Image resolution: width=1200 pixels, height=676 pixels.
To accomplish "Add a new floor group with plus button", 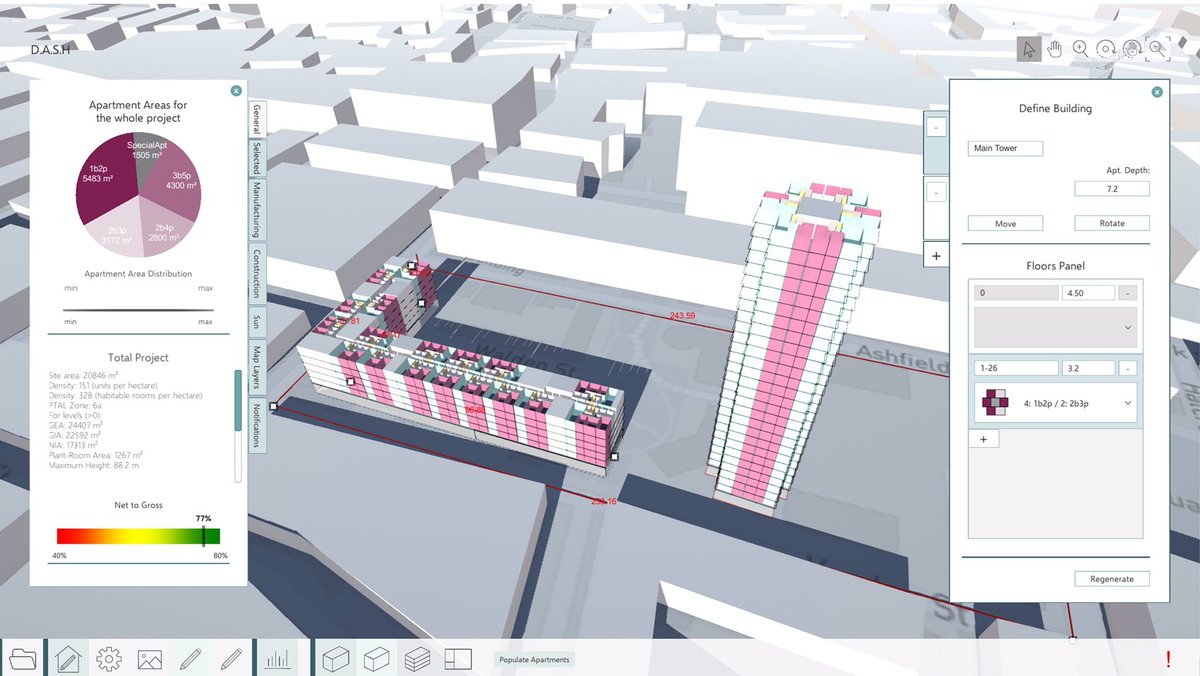I will pyautogui.click(x=982, y=439).
